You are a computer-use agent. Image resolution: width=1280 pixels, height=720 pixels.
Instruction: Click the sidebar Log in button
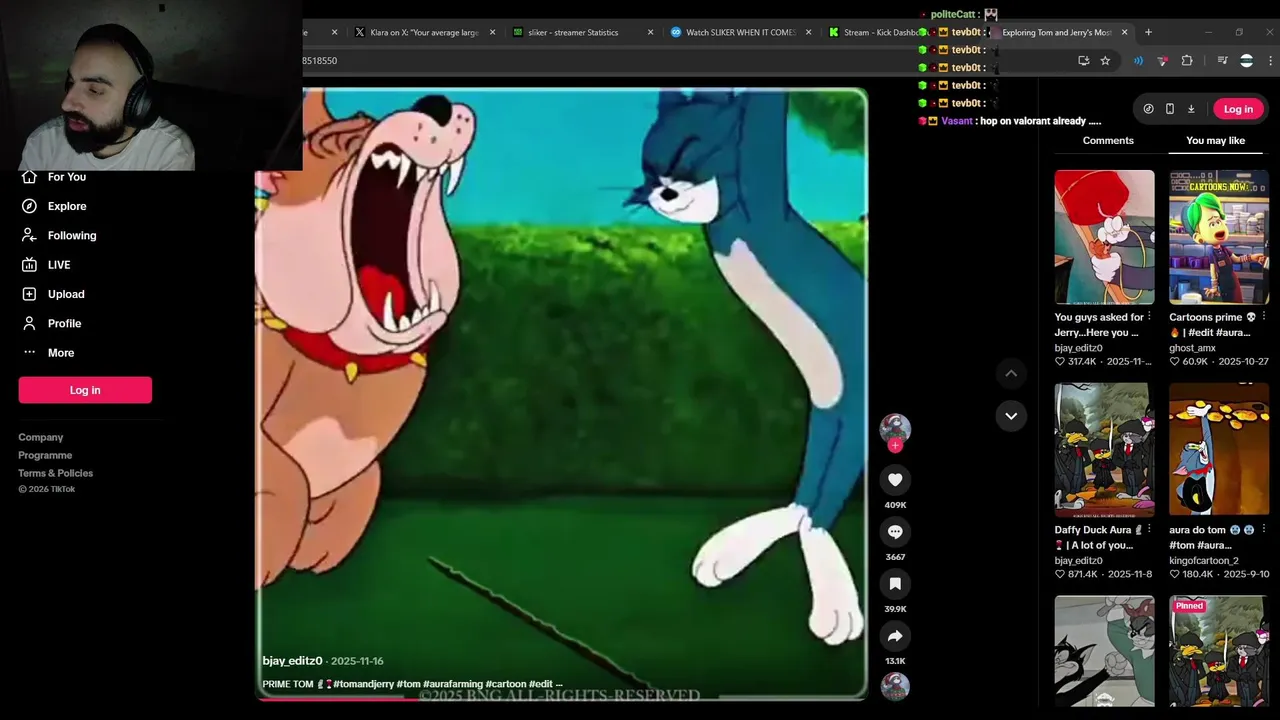click(x=85, y=390)
